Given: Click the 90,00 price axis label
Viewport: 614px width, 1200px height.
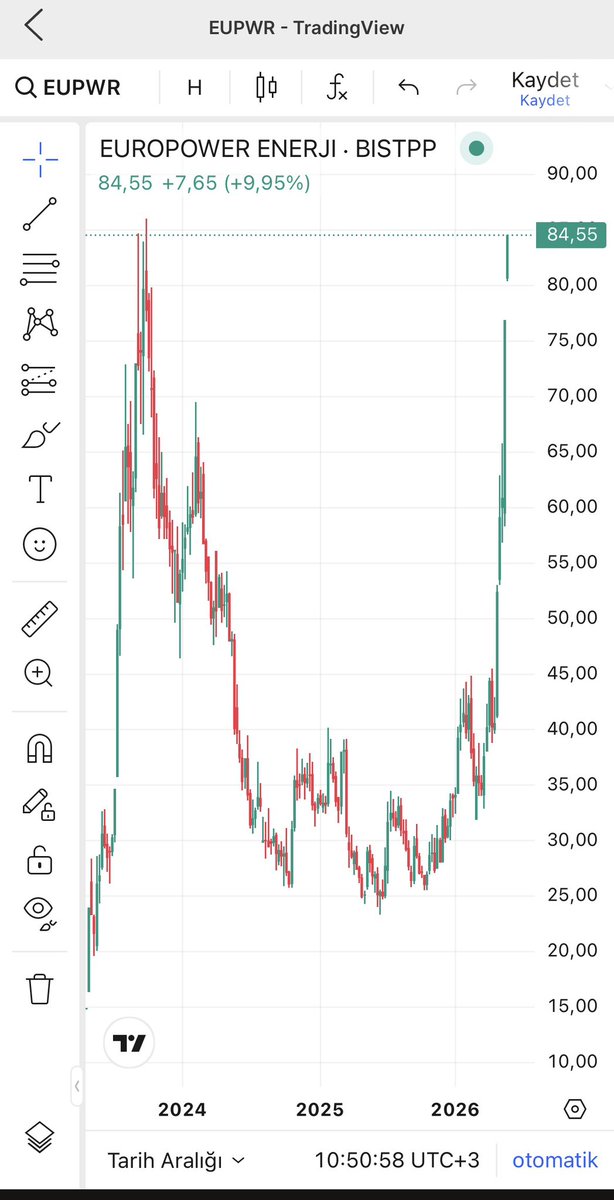Looking at the screenshot, I should click(571, 174).
